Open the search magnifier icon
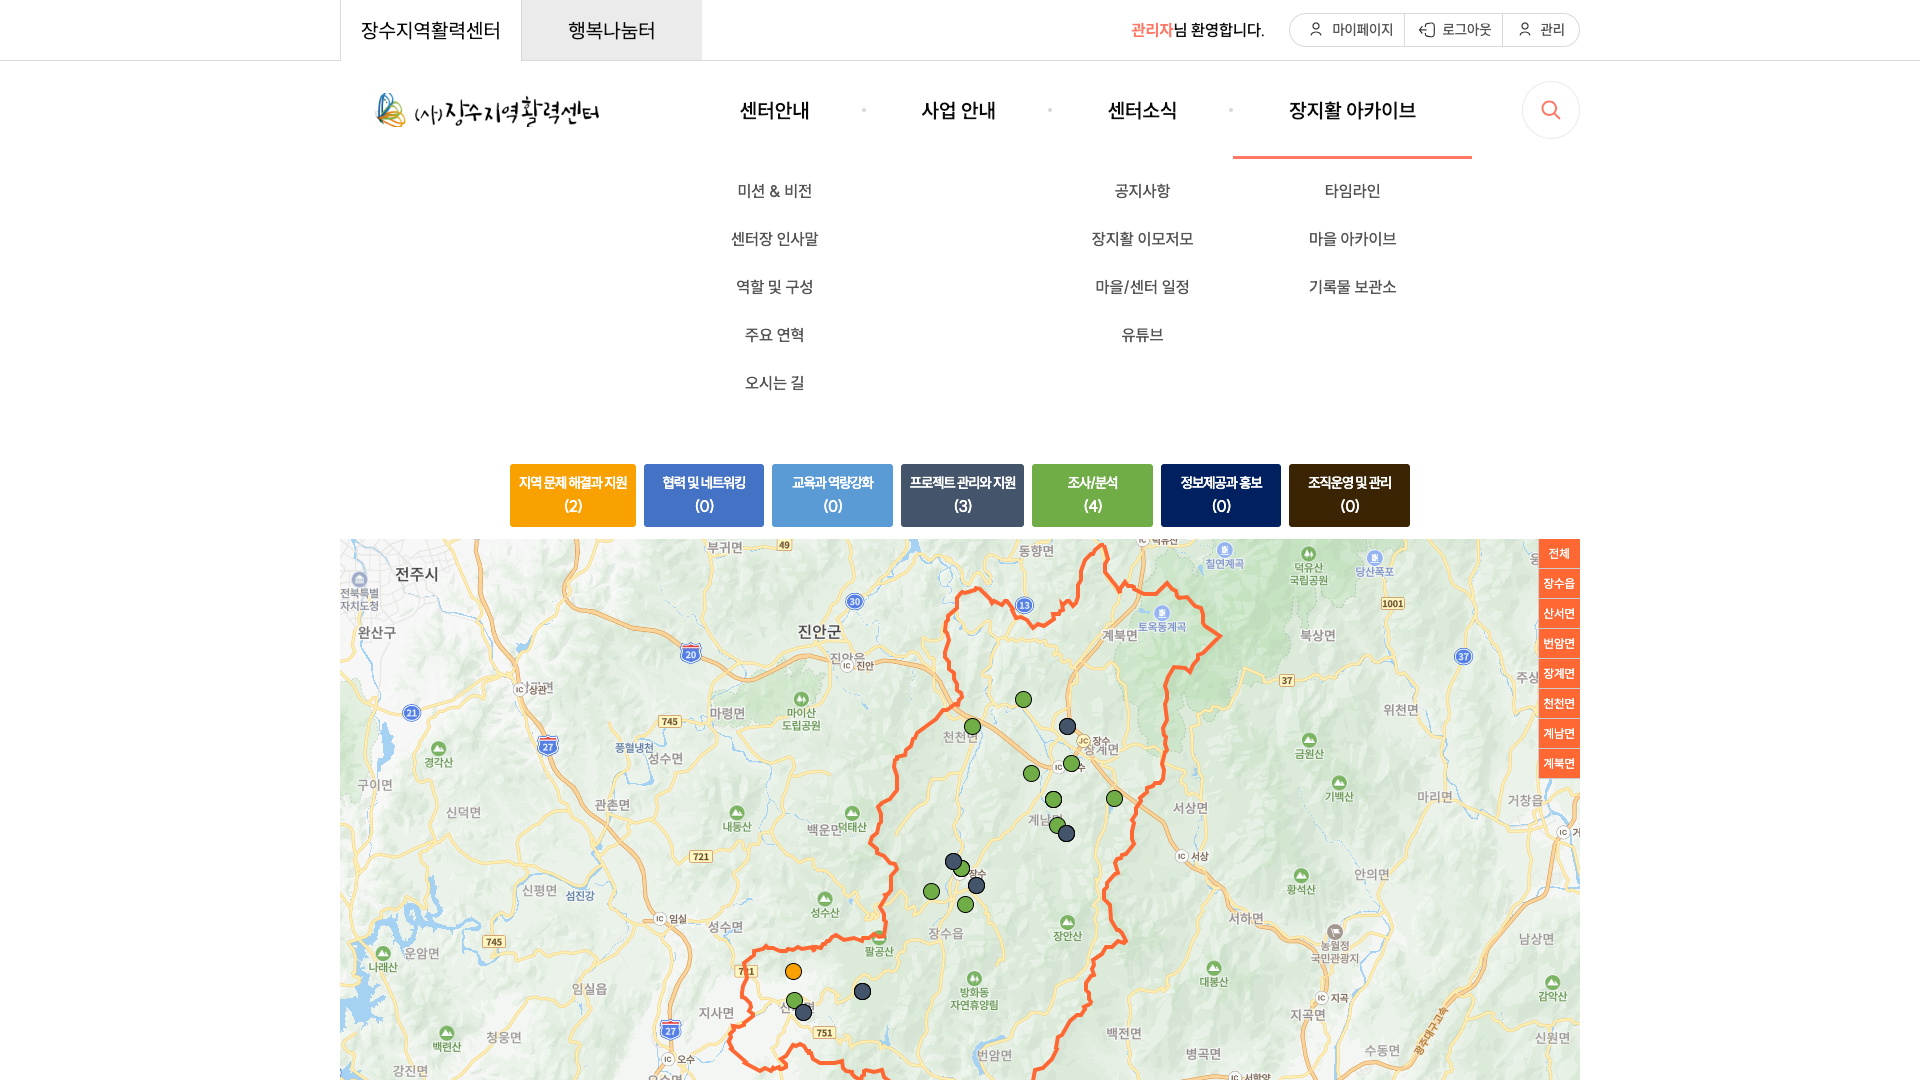The height and width of the screenshot is (1080, 1920). tap(1551, 110)
